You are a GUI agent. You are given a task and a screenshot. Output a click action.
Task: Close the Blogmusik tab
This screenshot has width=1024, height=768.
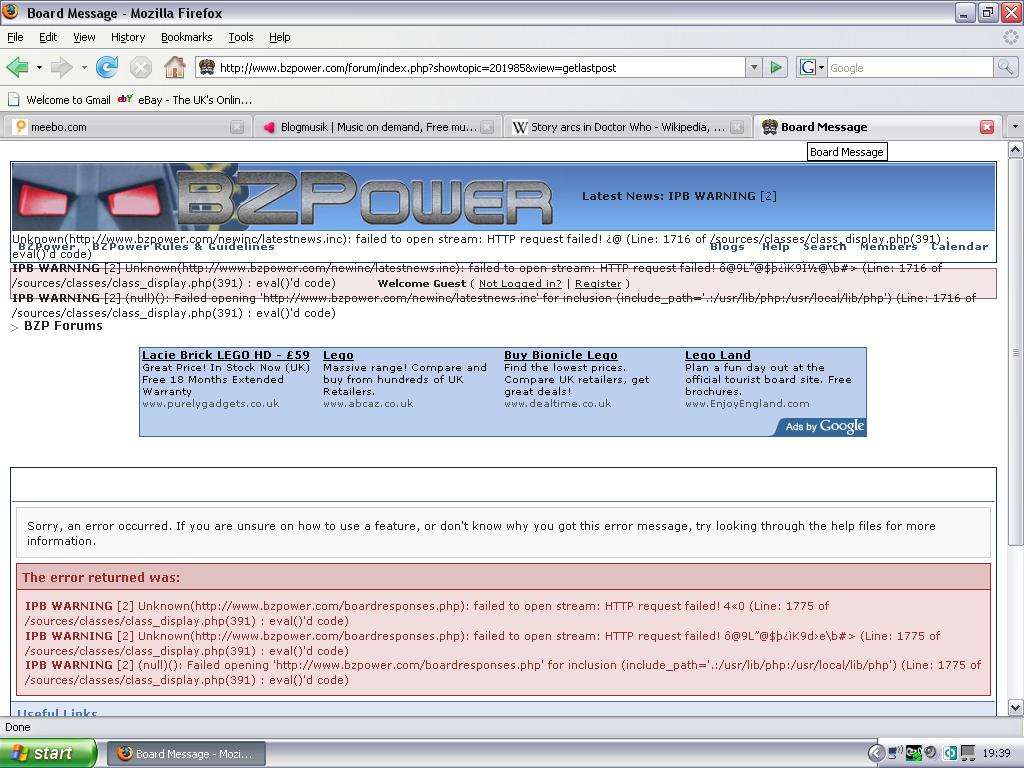pyautogui.click(x=487, y=127)
